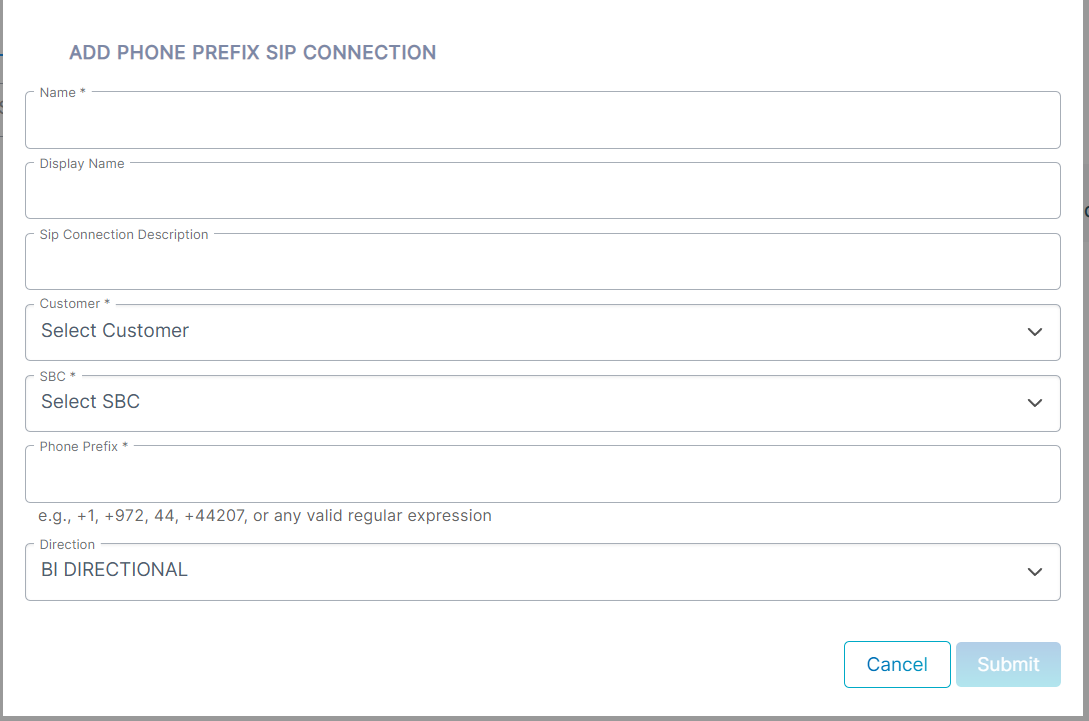Expand the BI DIRECTIONAL direction dropdown
This screenshot has height=721, width=1089.
point(542,572)
